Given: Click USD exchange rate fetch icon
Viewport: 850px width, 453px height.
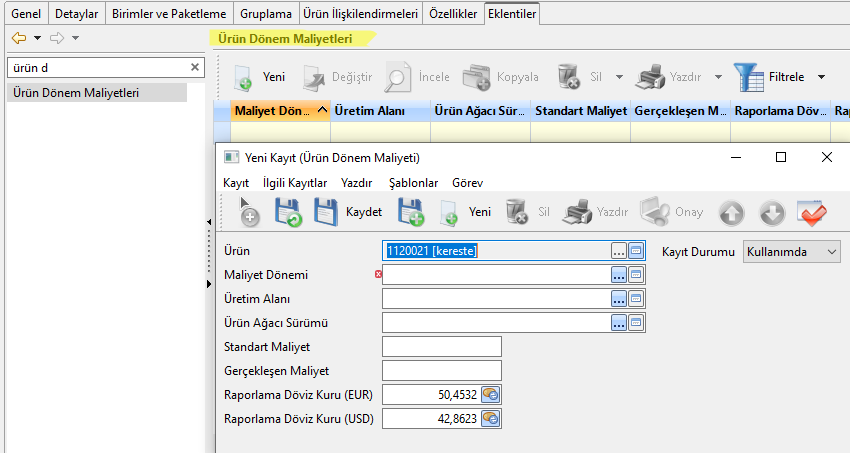Looking at the screenshot, I should pos(490,419).
